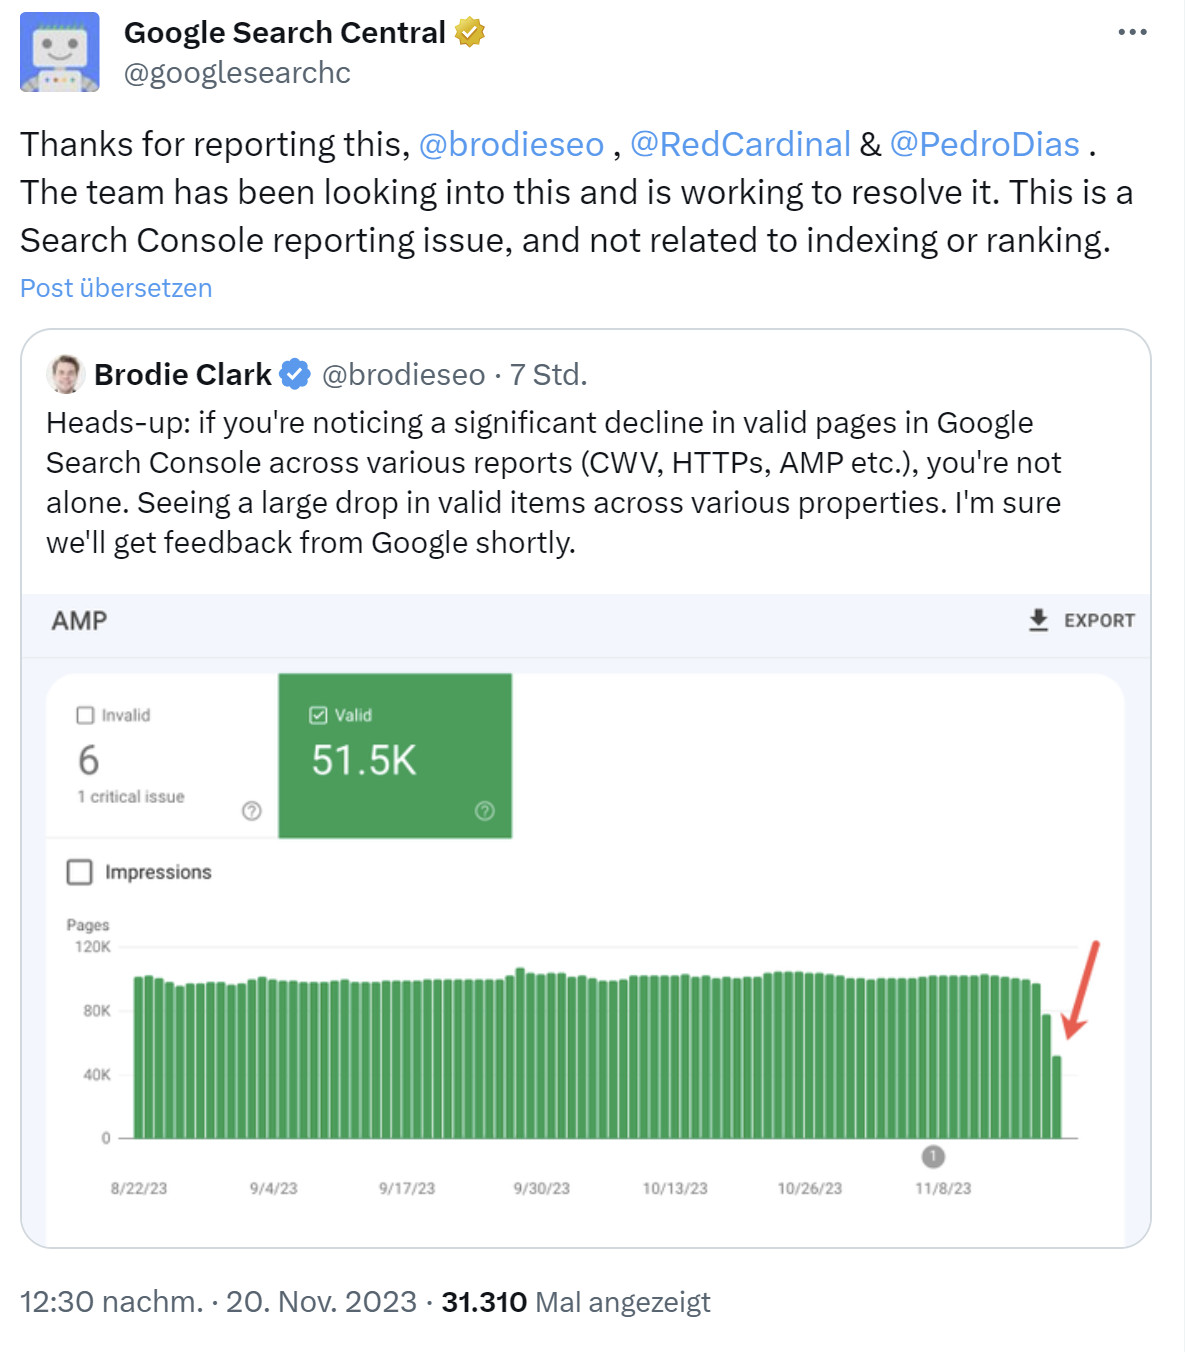Click the Export download icon in the AMP report

pyautogui.click(x=1037, y=620)
